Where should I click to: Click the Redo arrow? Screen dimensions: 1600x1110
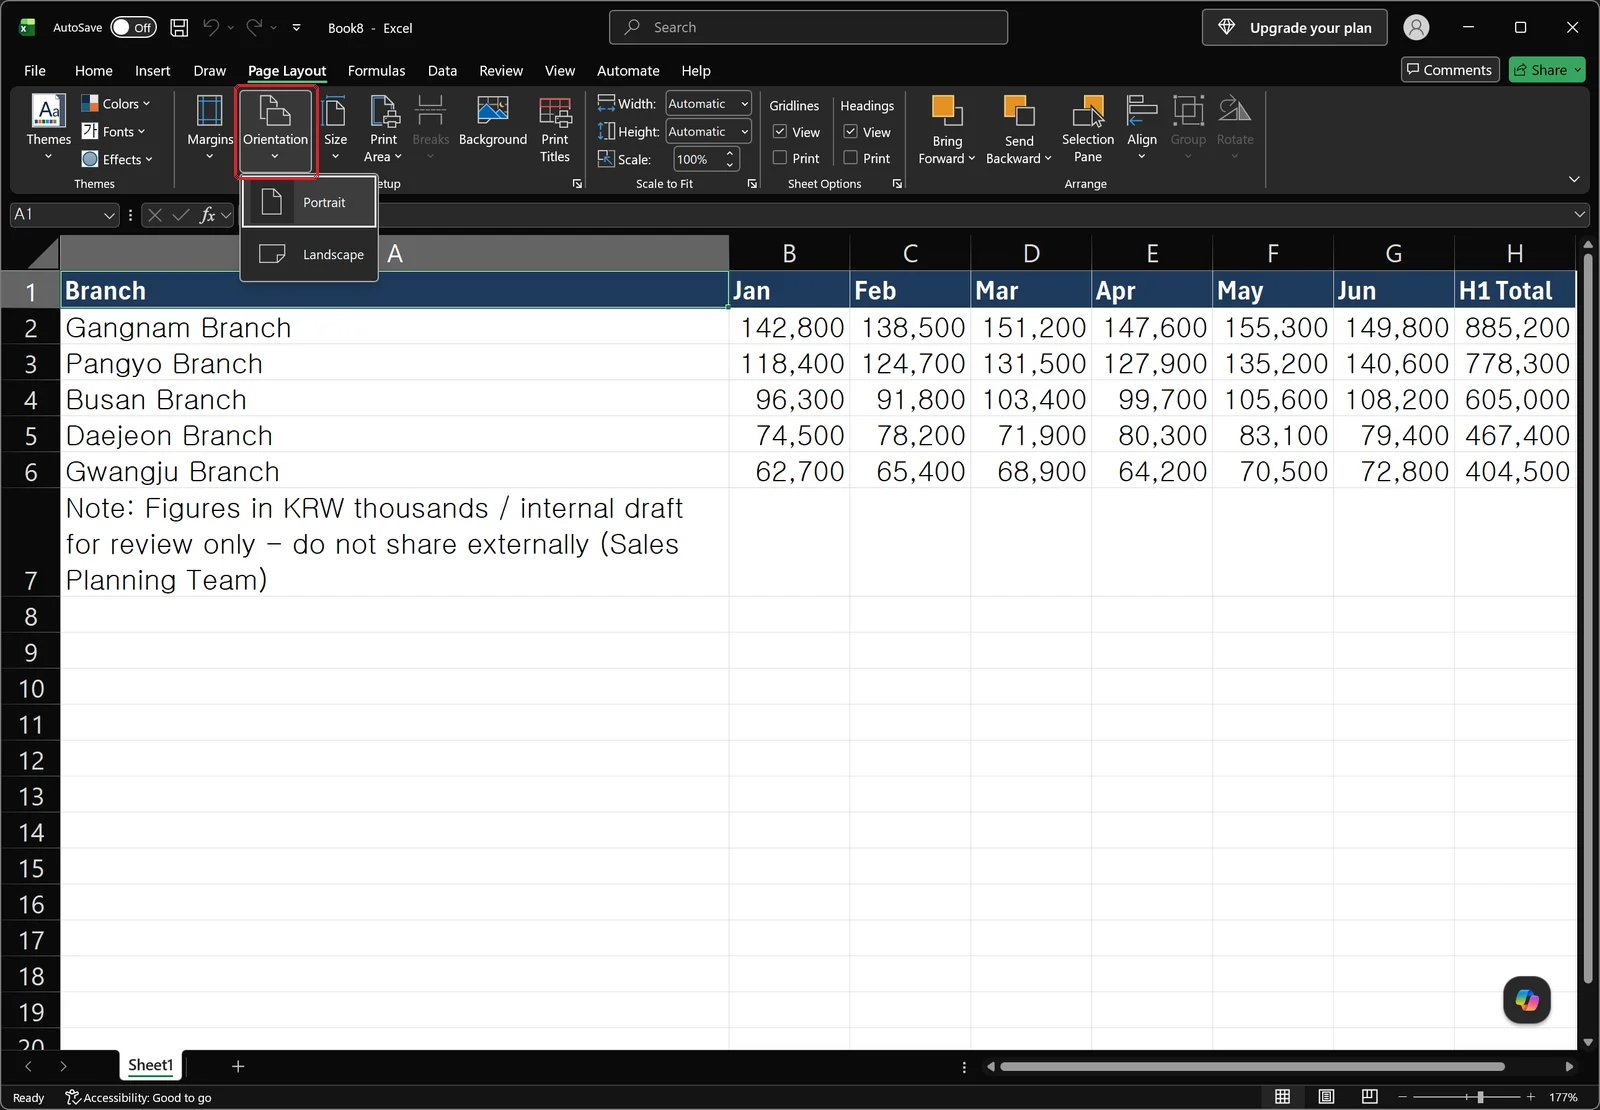[x=254, y=28]
